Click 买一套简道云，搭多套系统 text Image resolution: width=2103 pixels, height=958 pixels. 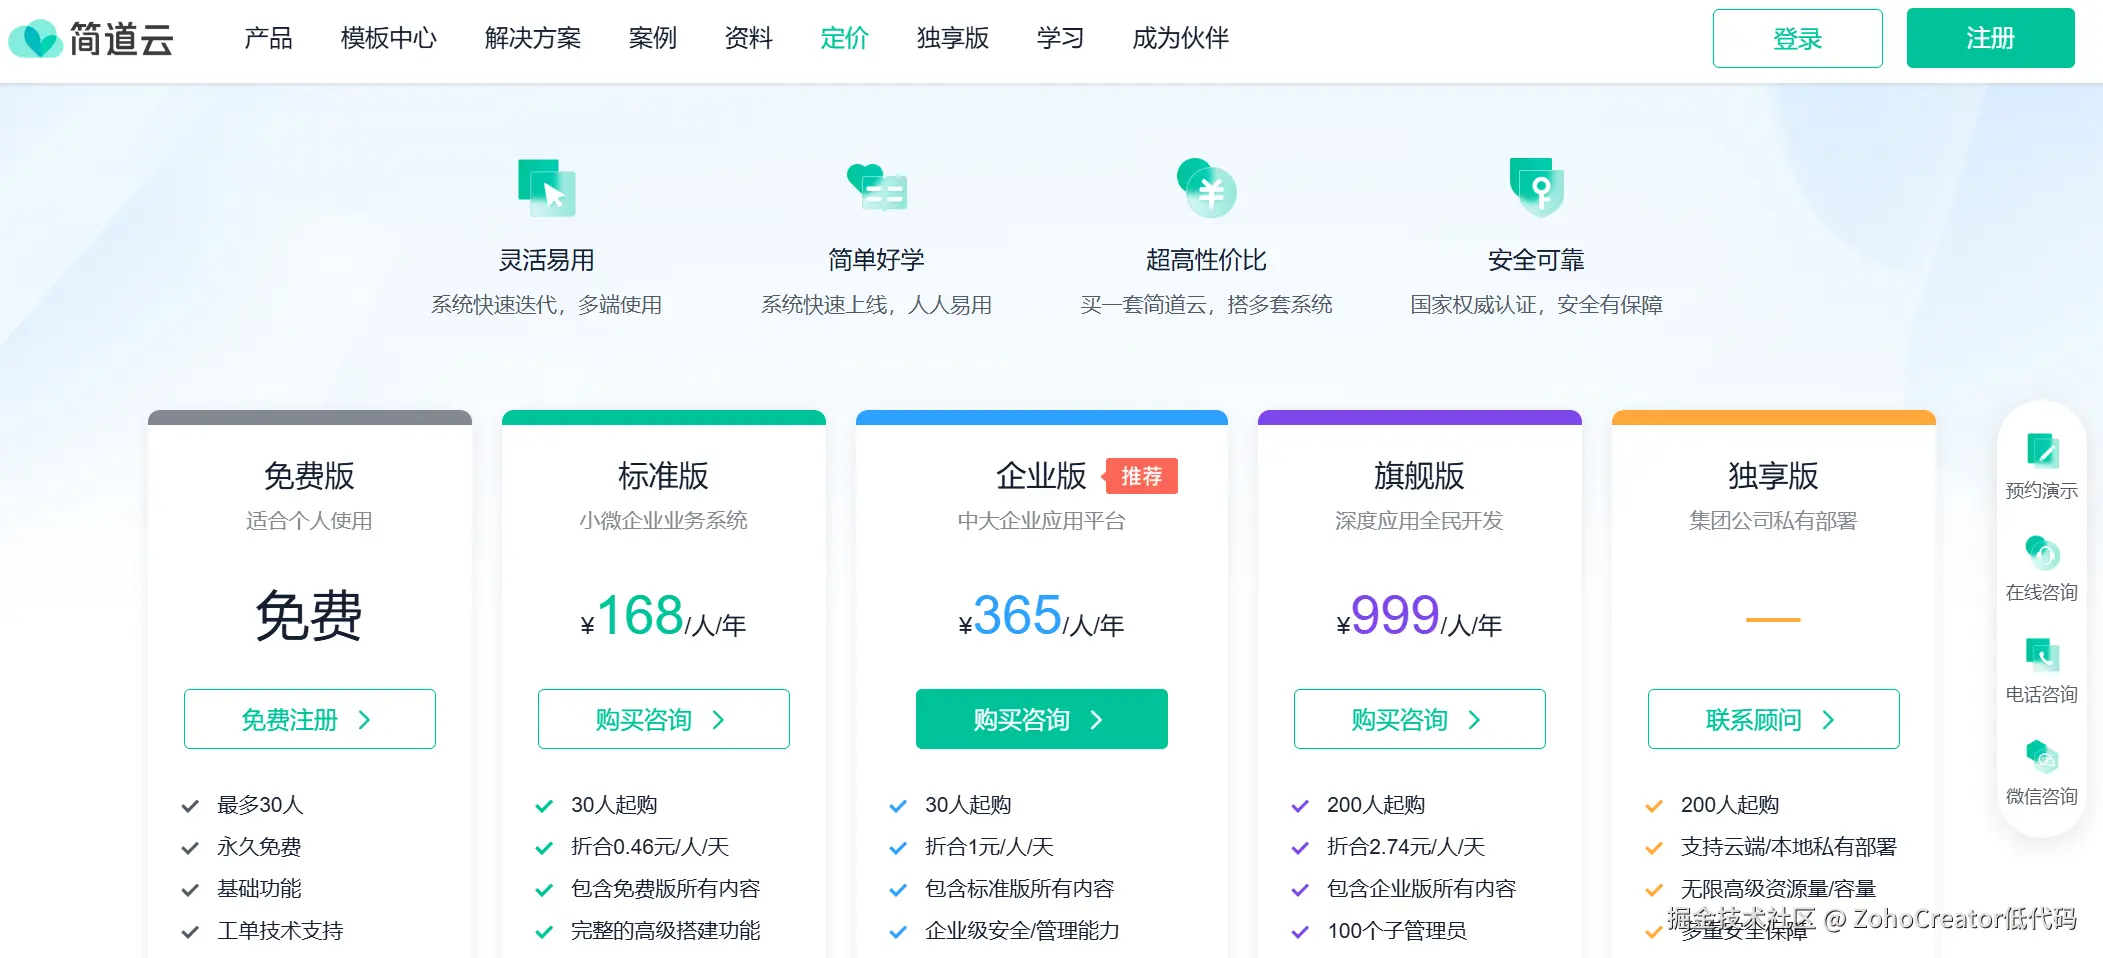tap(1206, 305)
